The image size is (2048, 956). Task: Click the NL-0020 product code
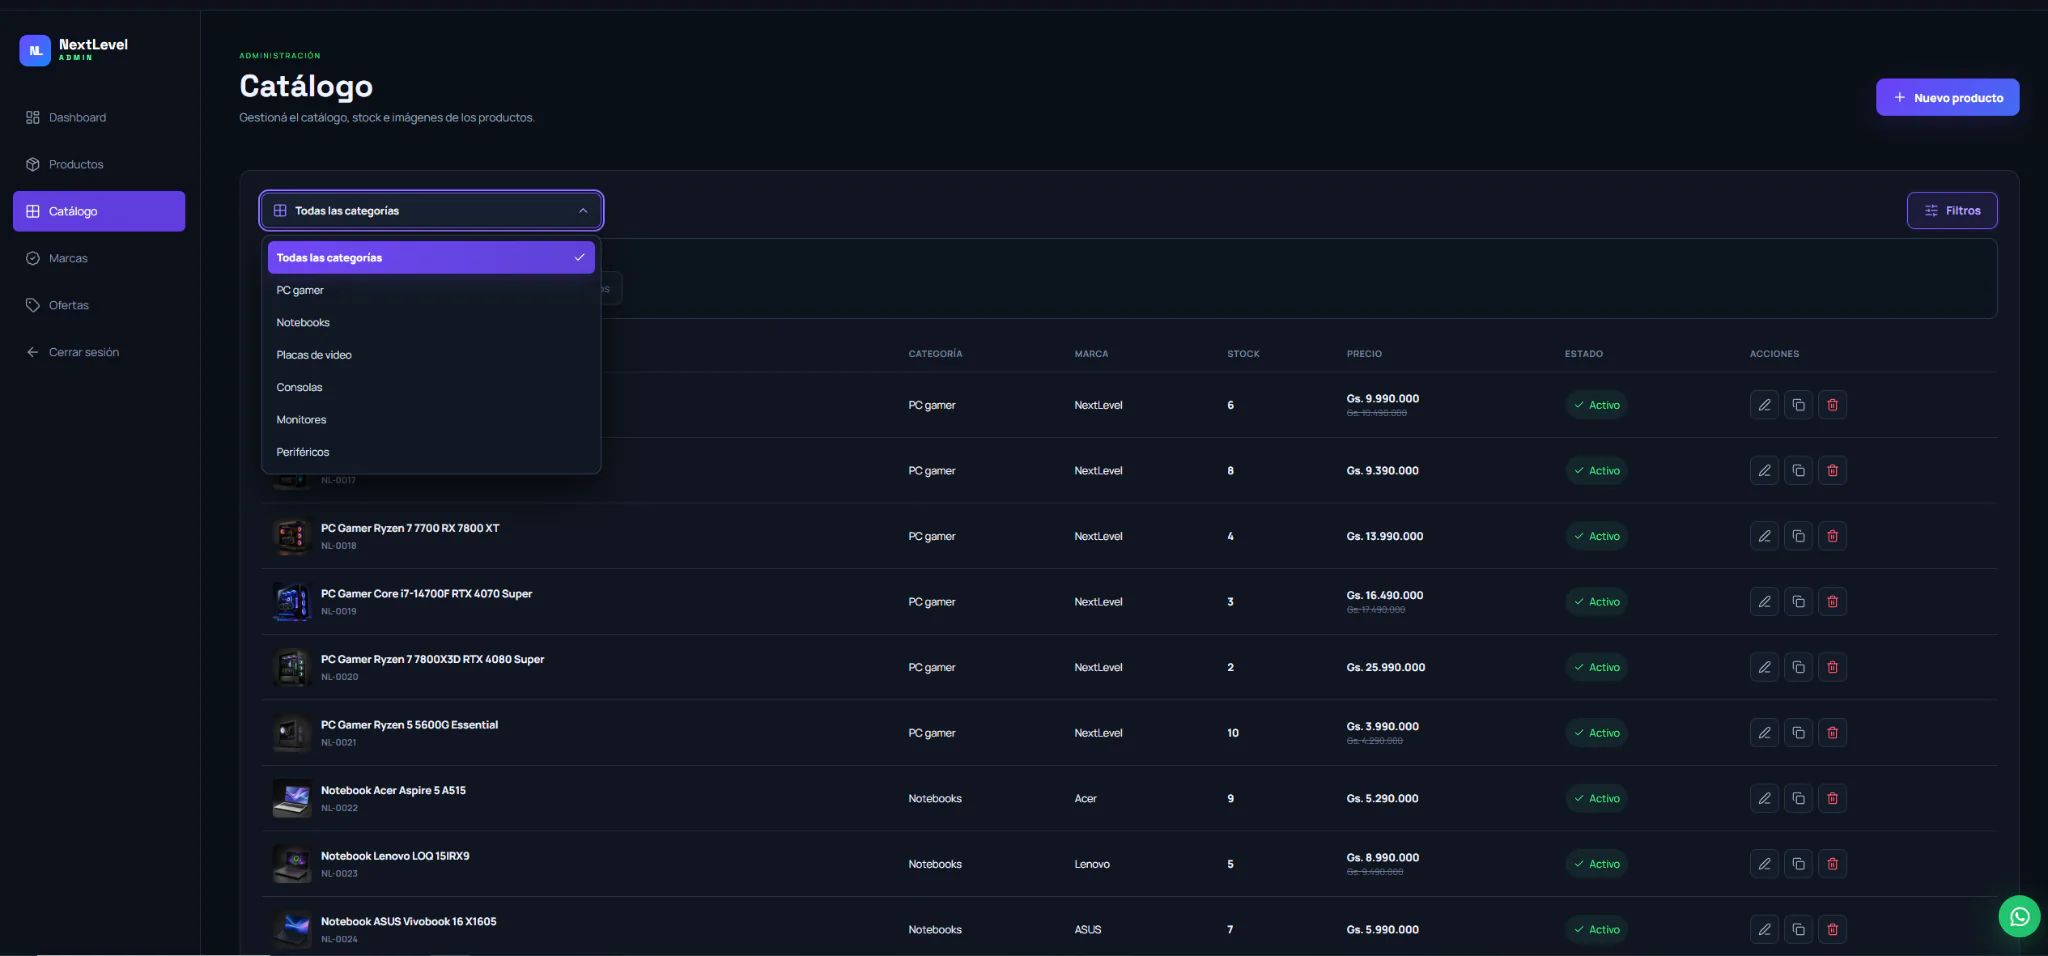click(x=339, y=677)
